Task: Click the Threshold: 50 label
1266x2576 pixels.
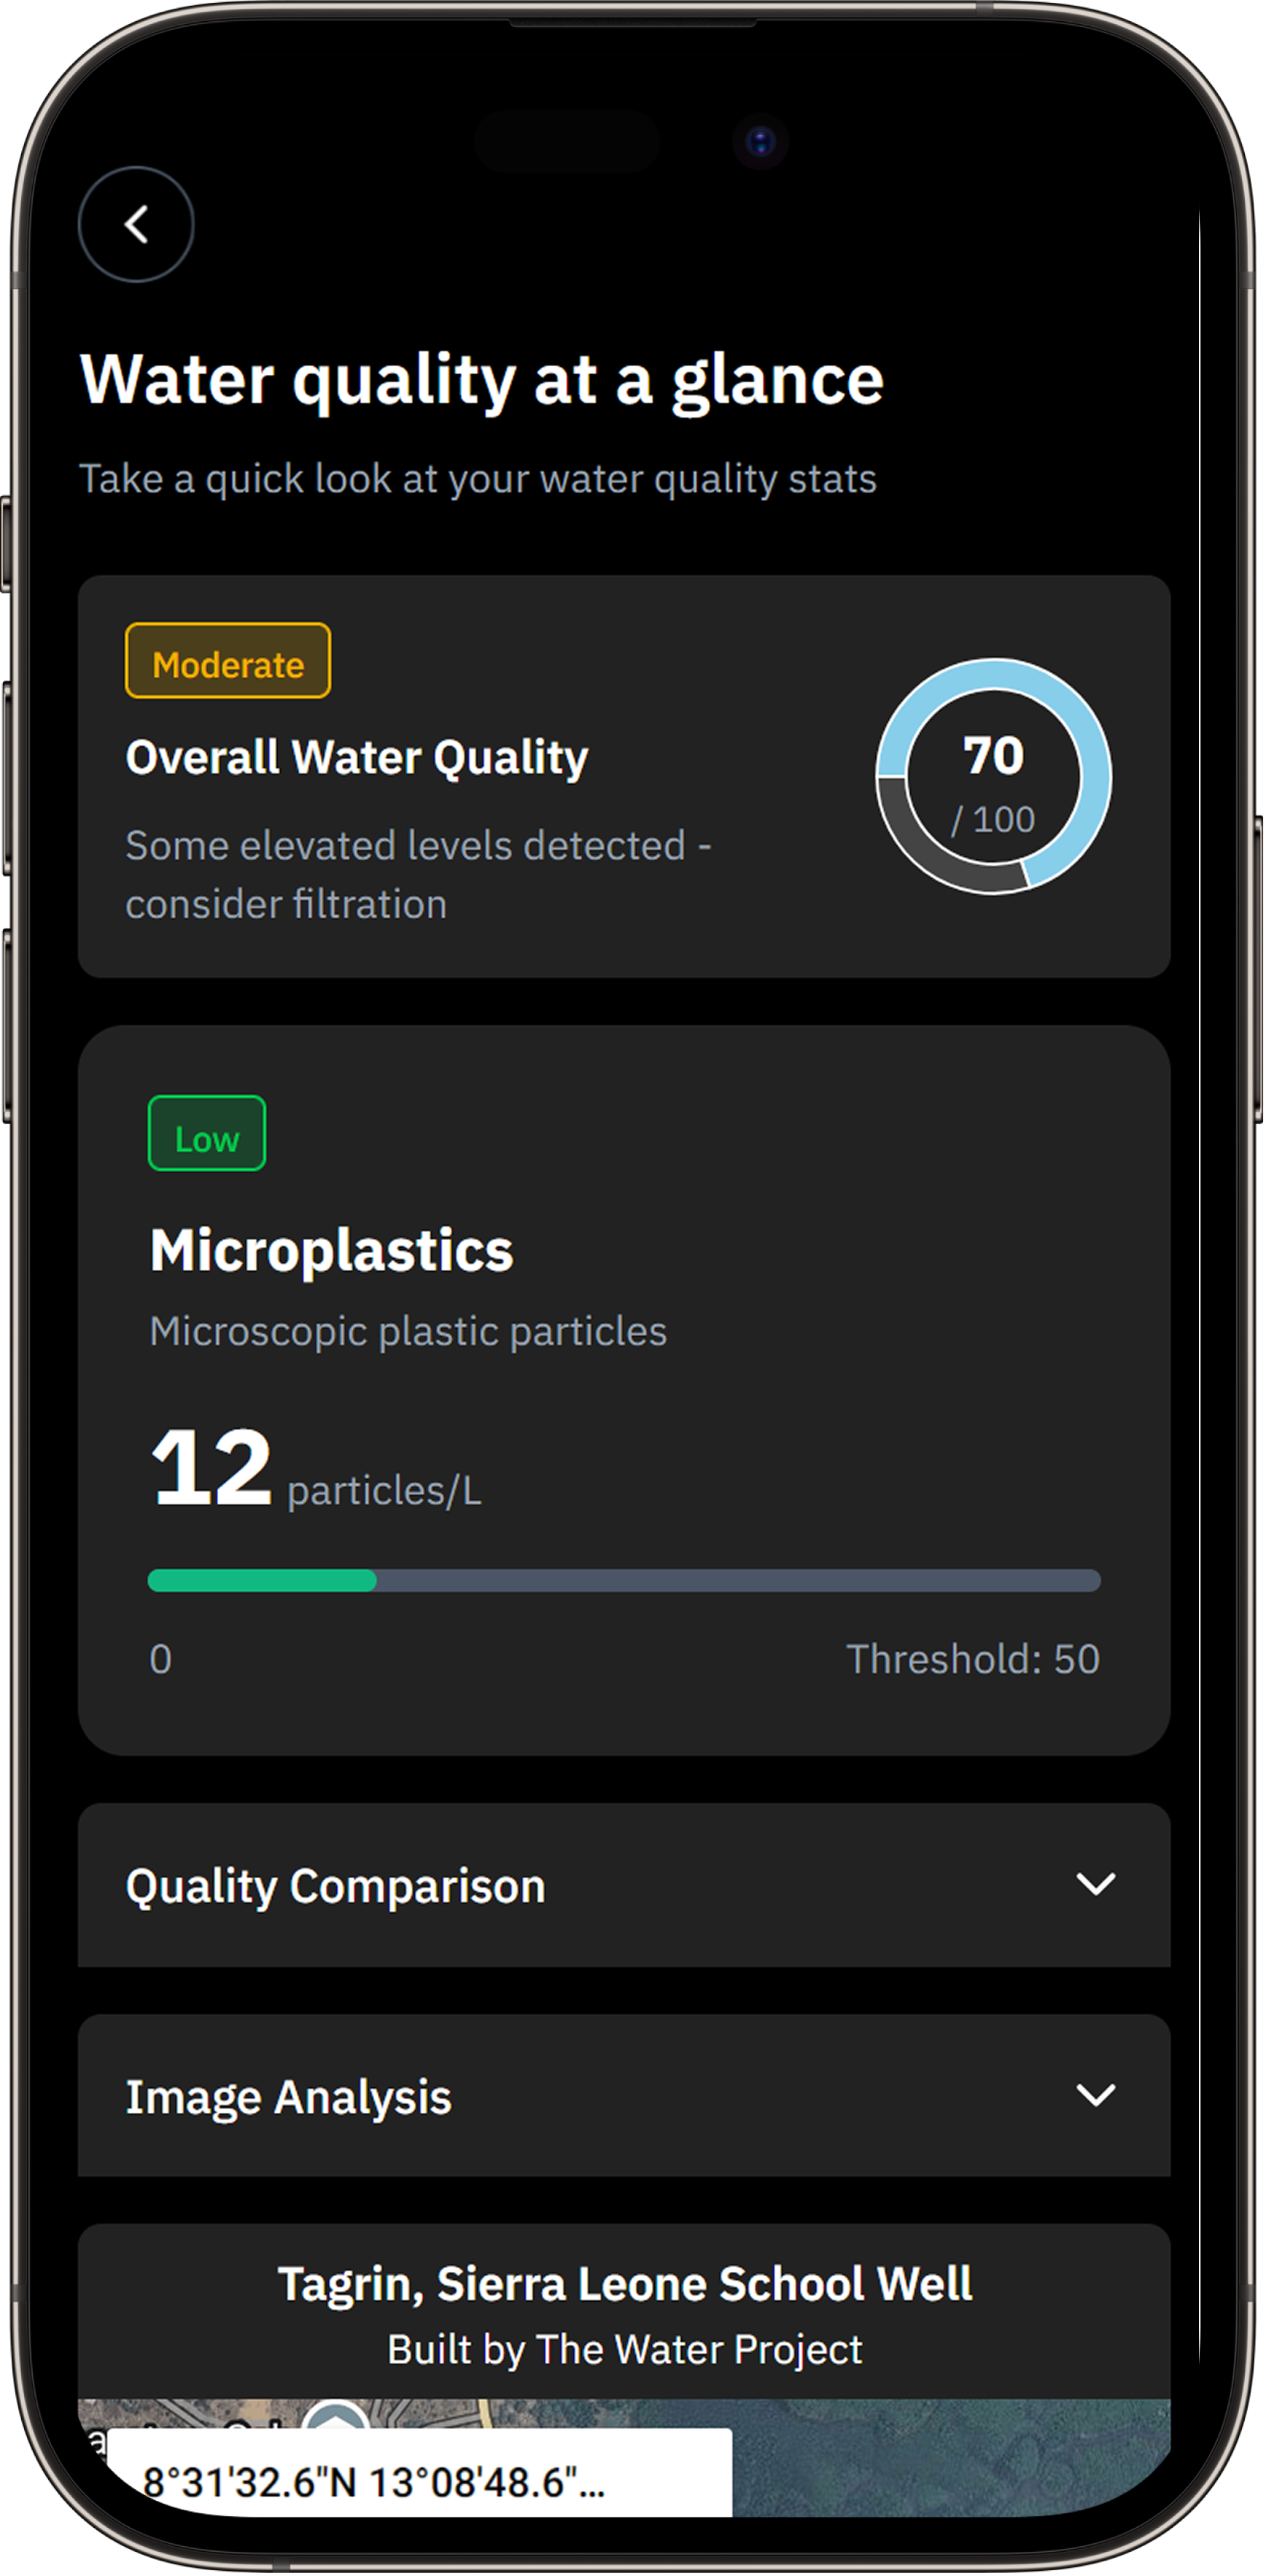Action: coord(972,1659)
